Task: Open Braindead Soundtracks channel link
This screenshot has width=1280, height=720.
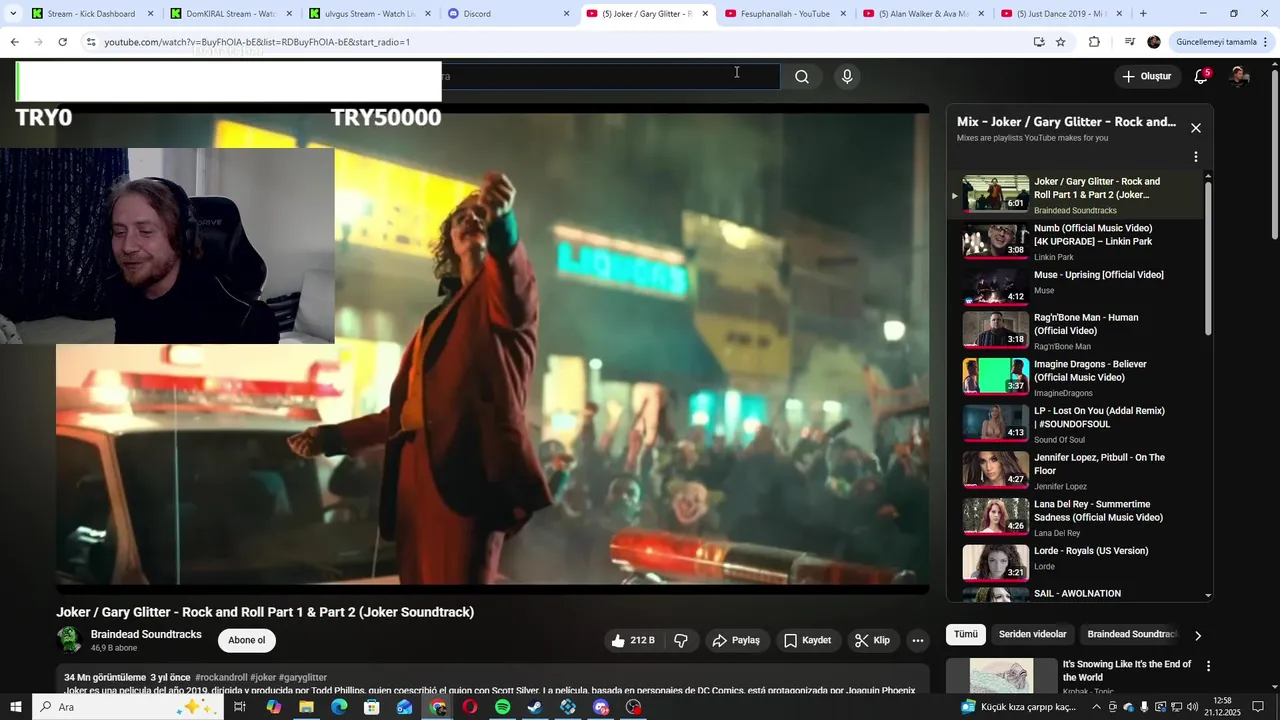Action: click(x=146, y=635)
